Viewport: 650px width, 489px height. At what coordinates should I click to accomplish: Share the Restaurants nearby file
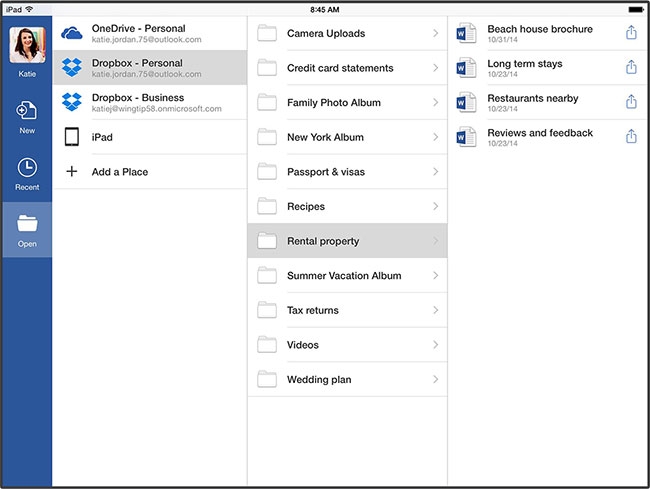[631, 102]
